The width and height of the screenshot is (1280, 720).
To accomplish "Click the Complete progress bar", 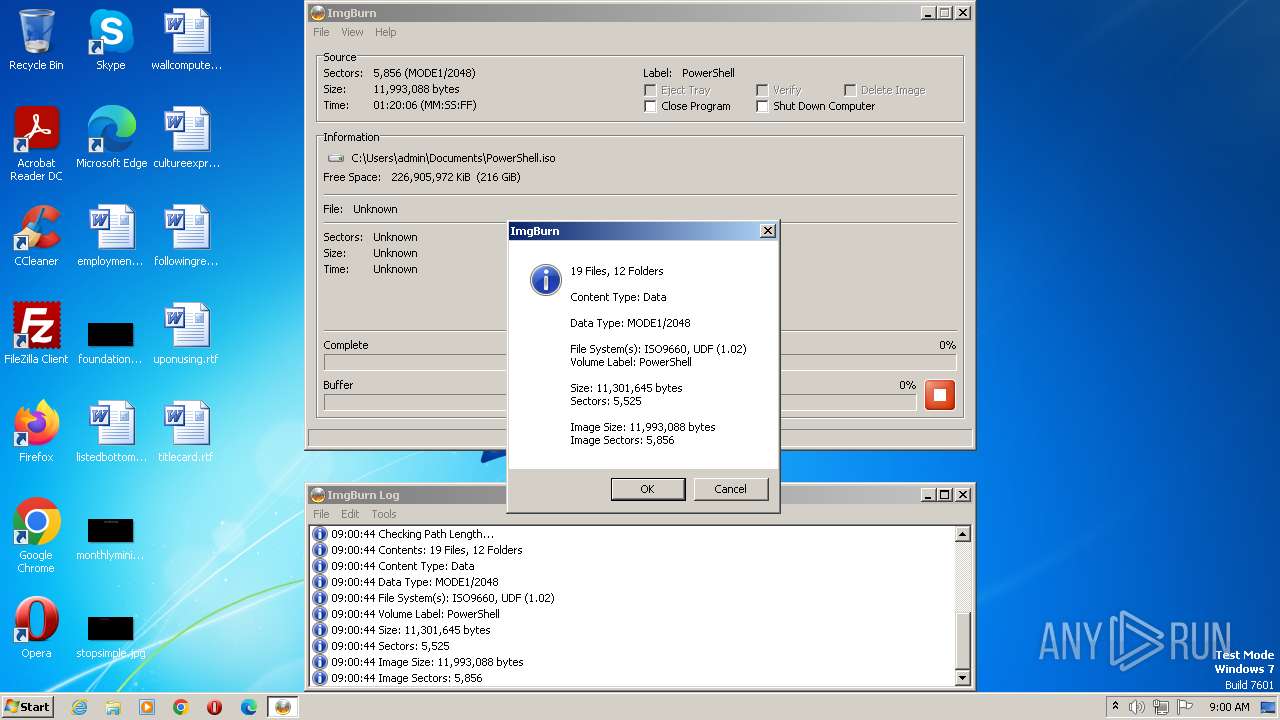I will pyautogui.click(x=640, y=362).
